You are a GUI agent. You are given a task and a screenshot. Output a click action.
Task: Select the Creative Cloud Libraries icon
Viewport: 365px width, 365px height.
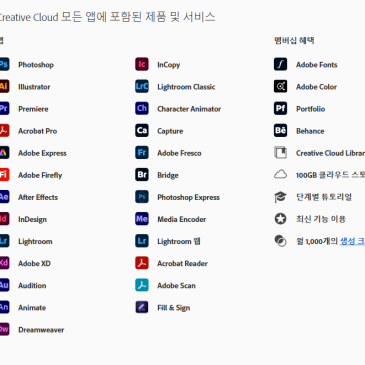click(280, 153)
